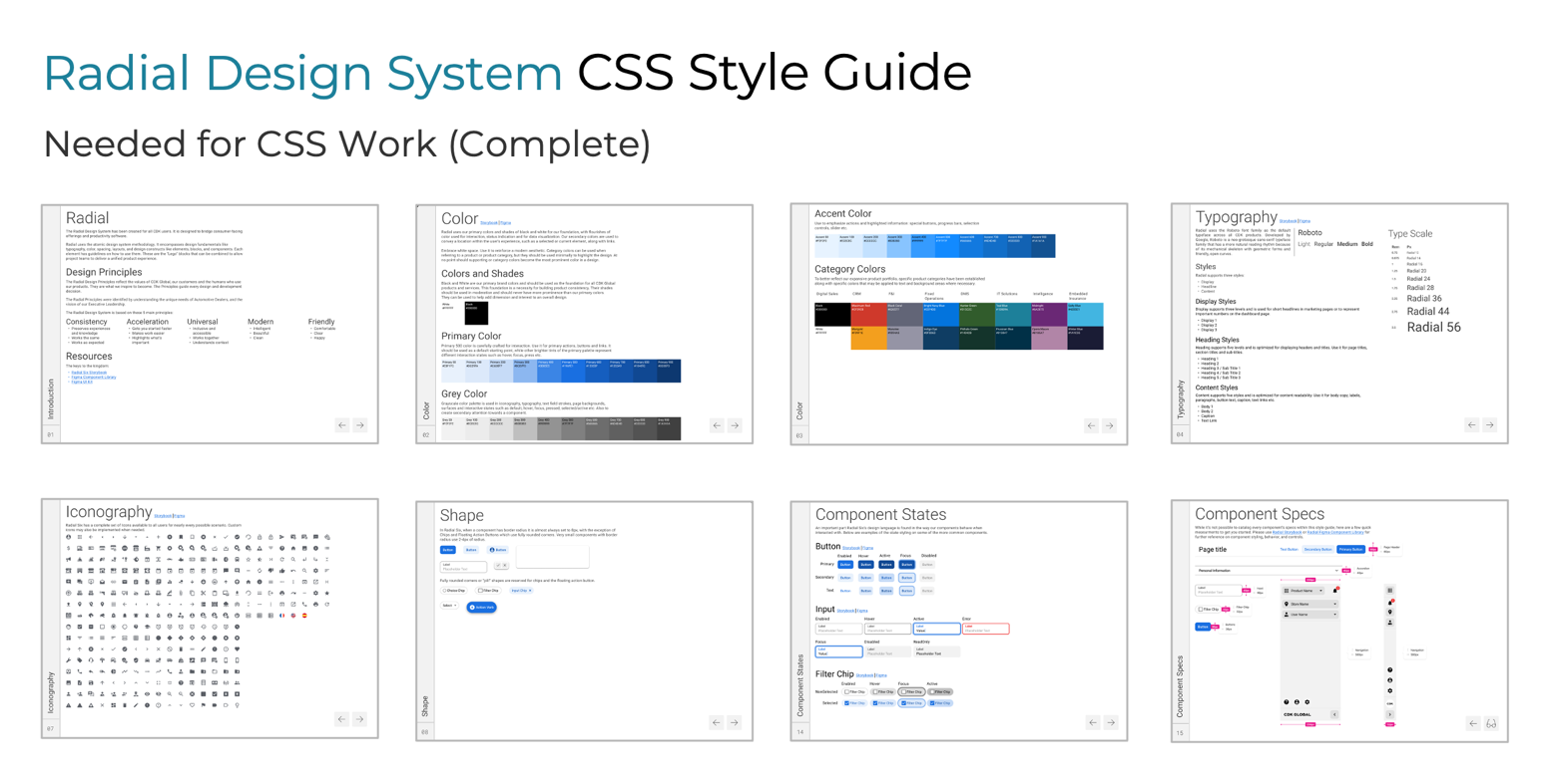Click Secondary Button in Component Specs page header
The image size is (1567, 779).
click(1318, 549)
